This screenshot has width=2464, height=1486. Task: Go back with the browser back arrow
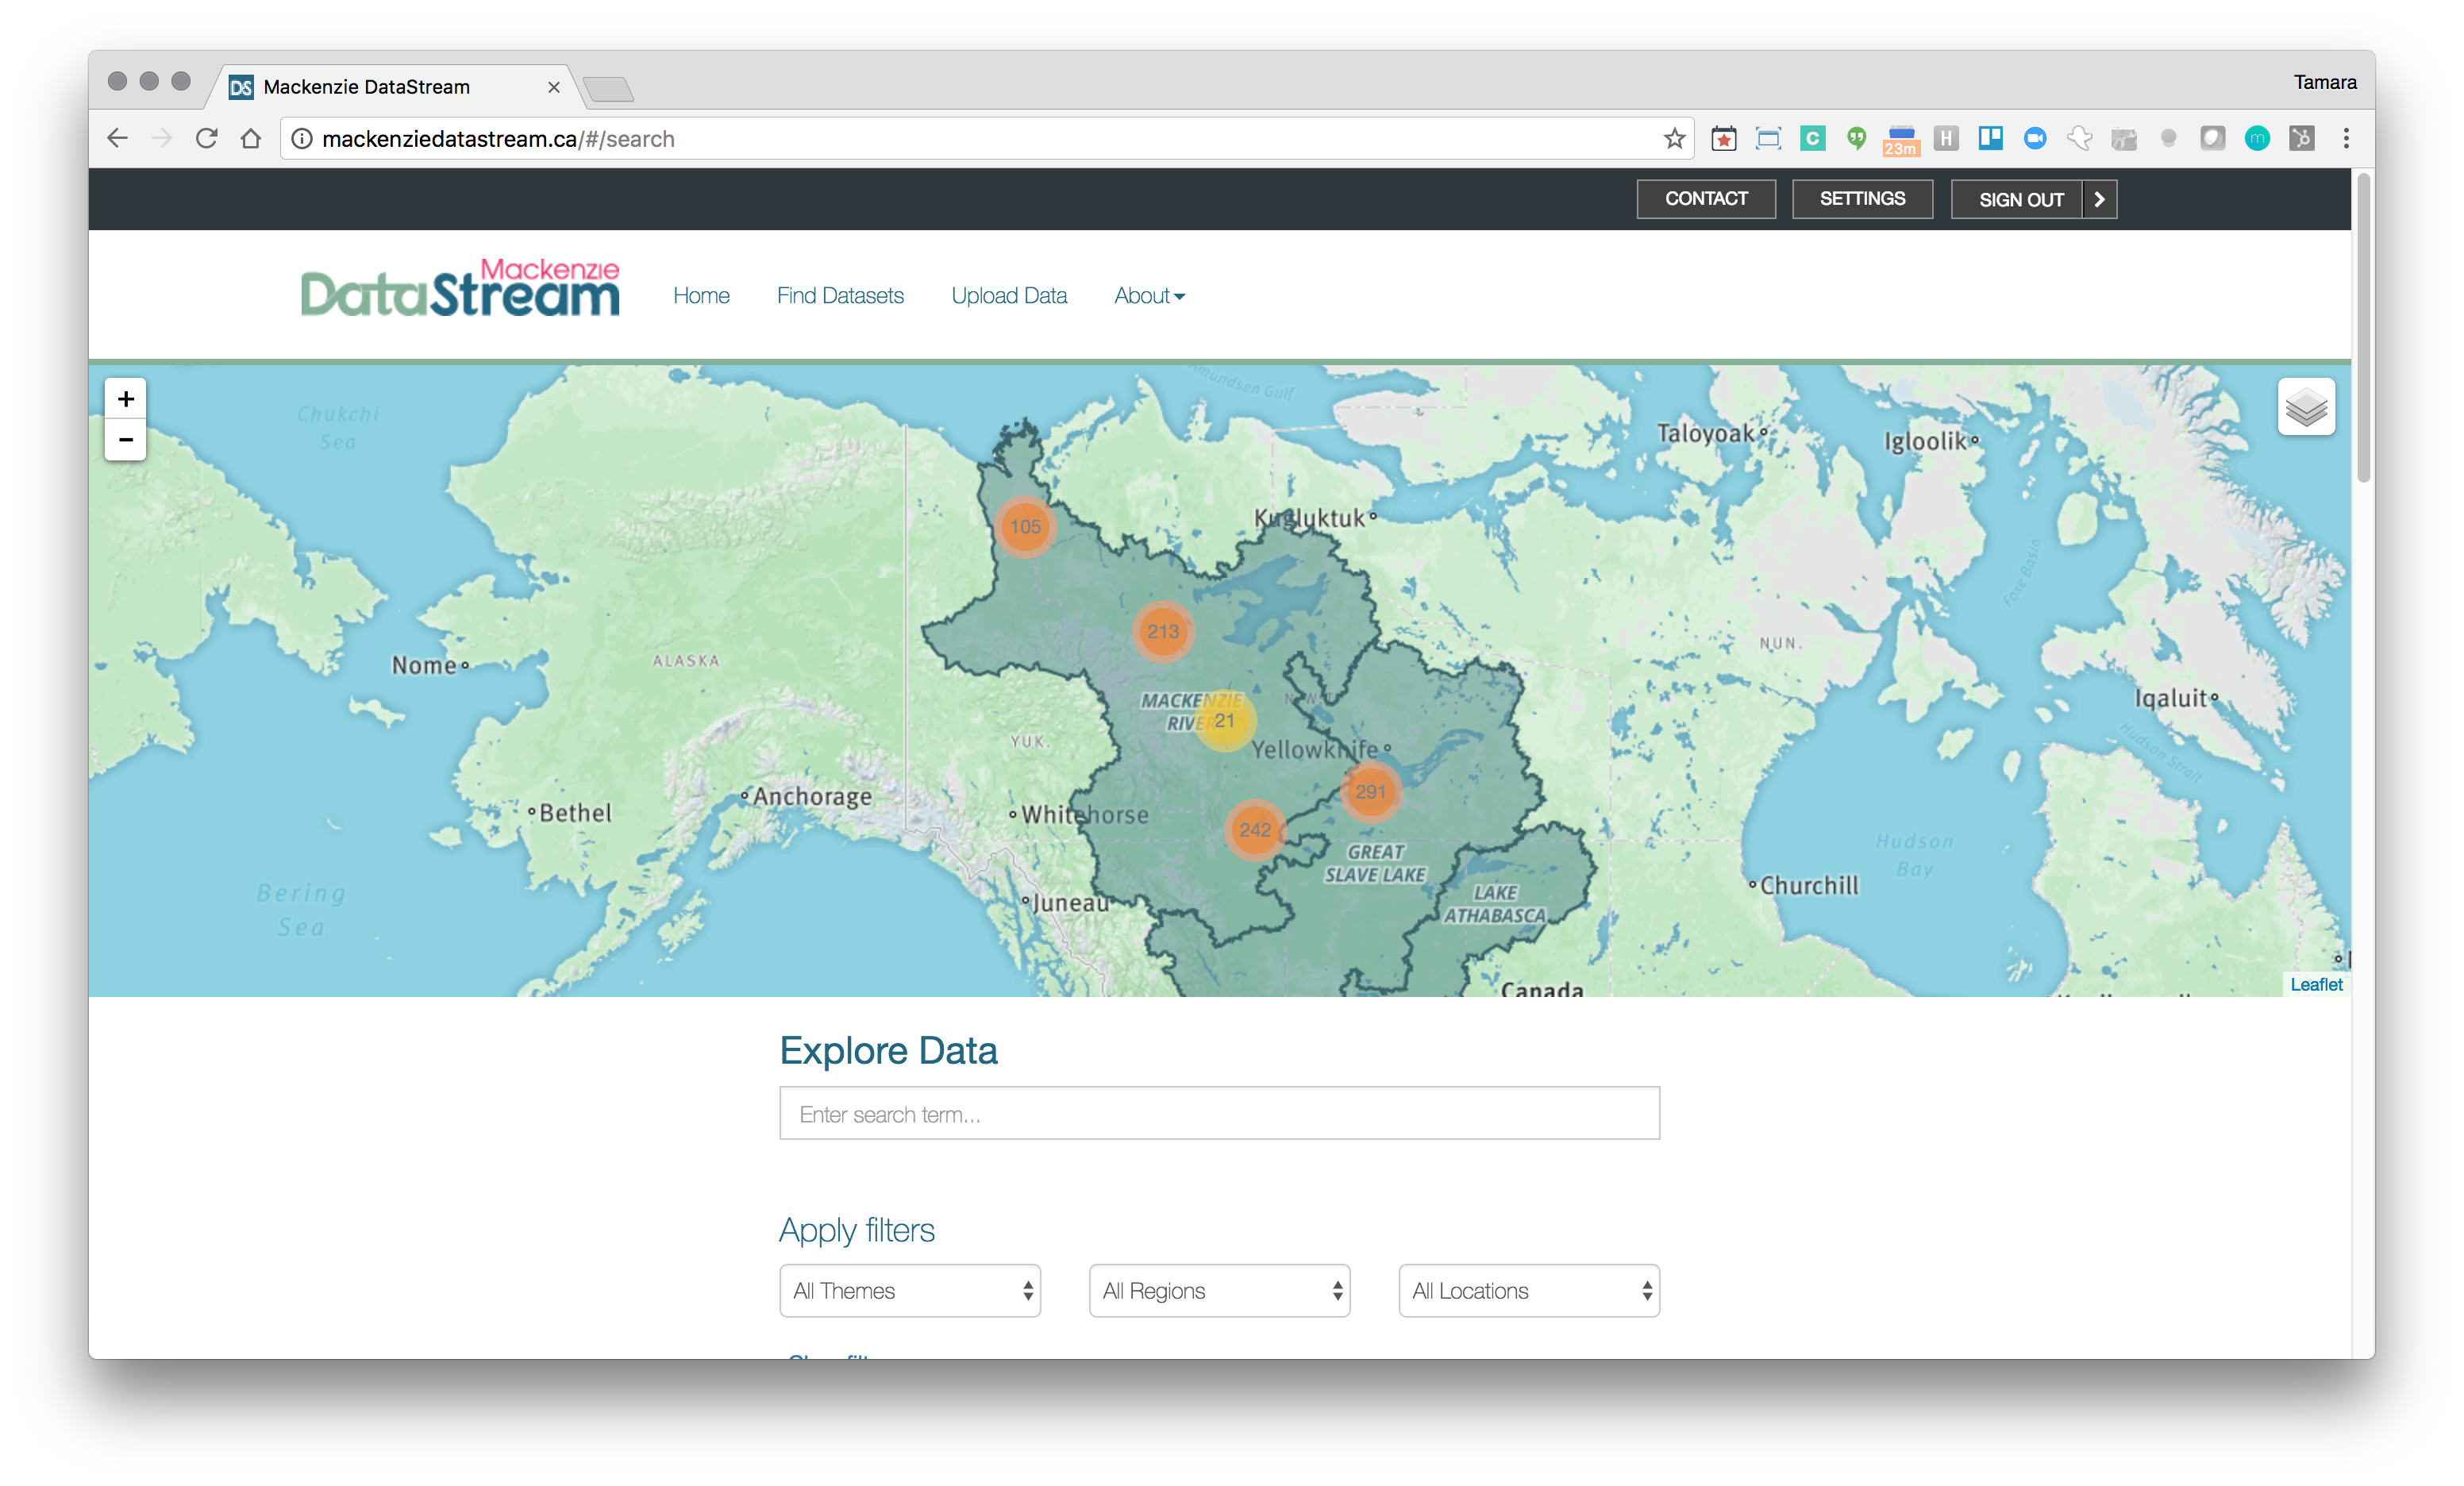point(118,138)
